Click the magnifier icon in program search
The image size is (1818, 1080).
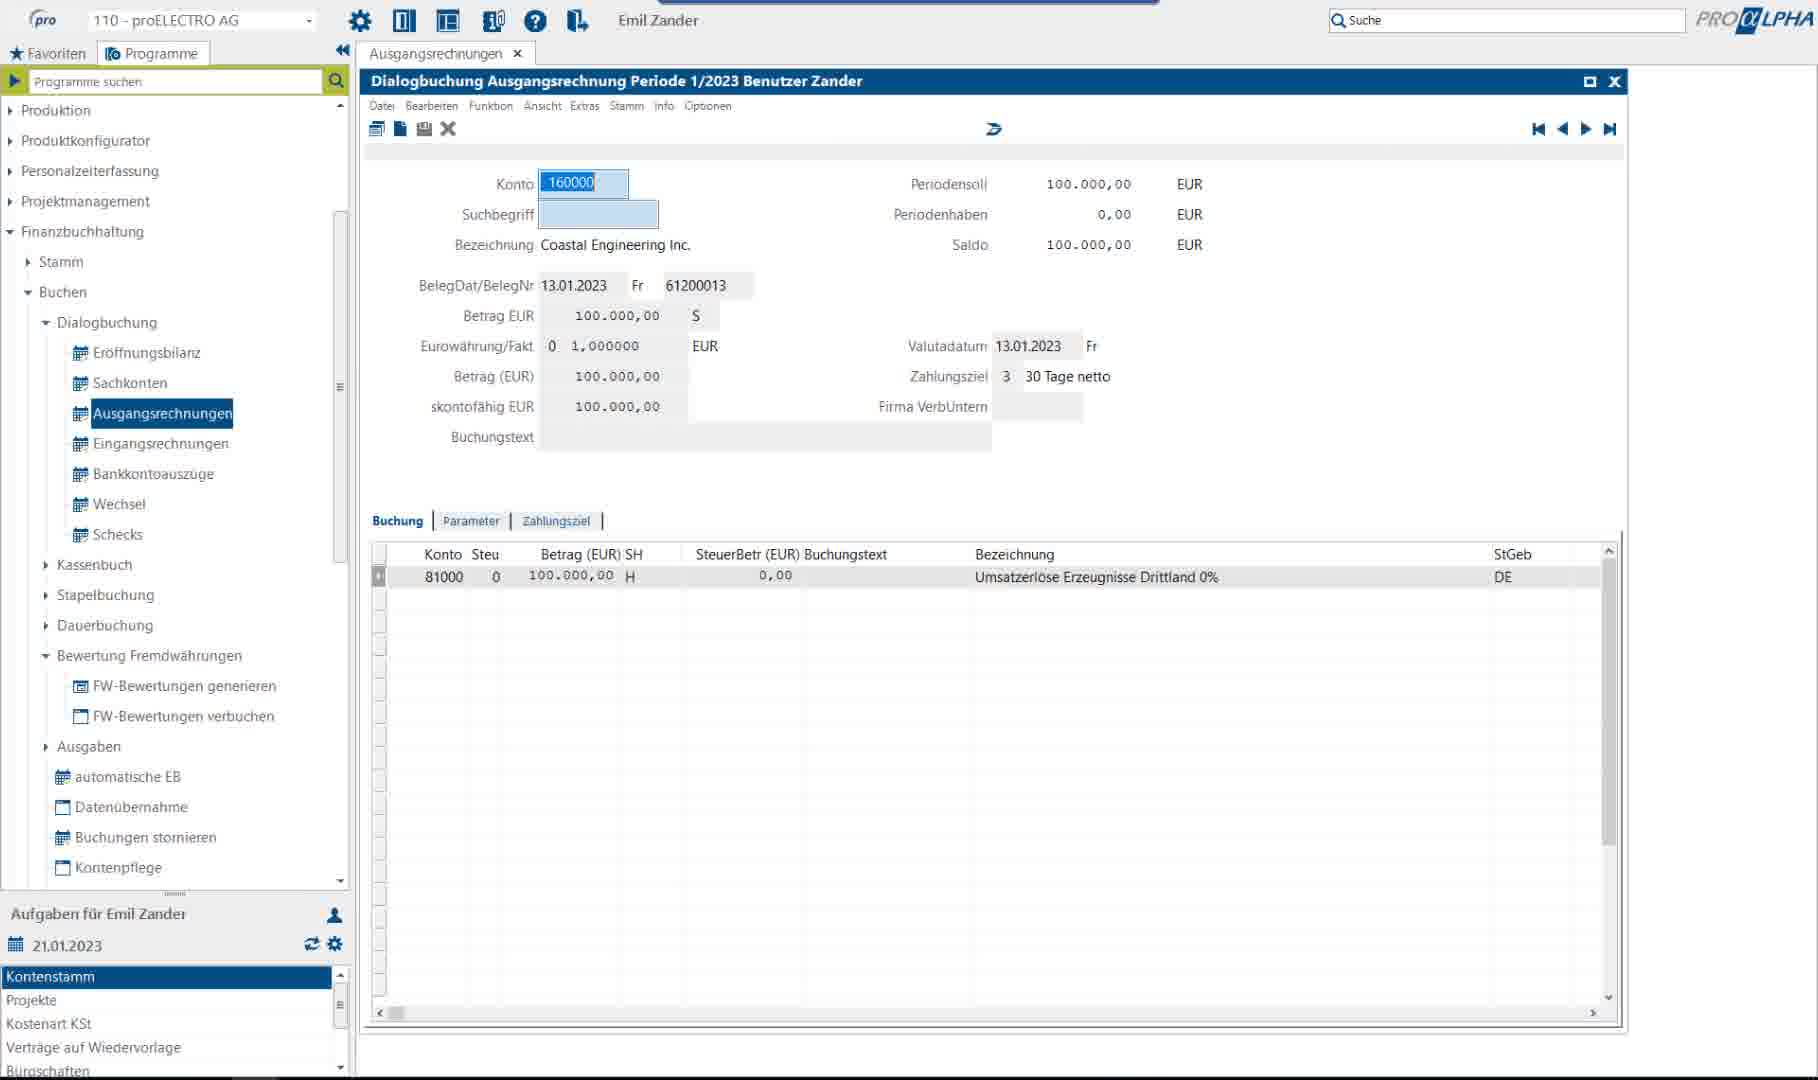click(336, 81)
